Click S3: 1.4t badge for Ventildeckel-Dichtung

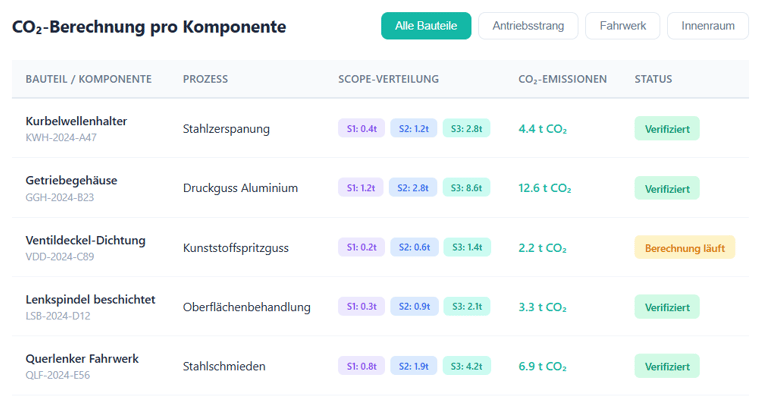466,248
